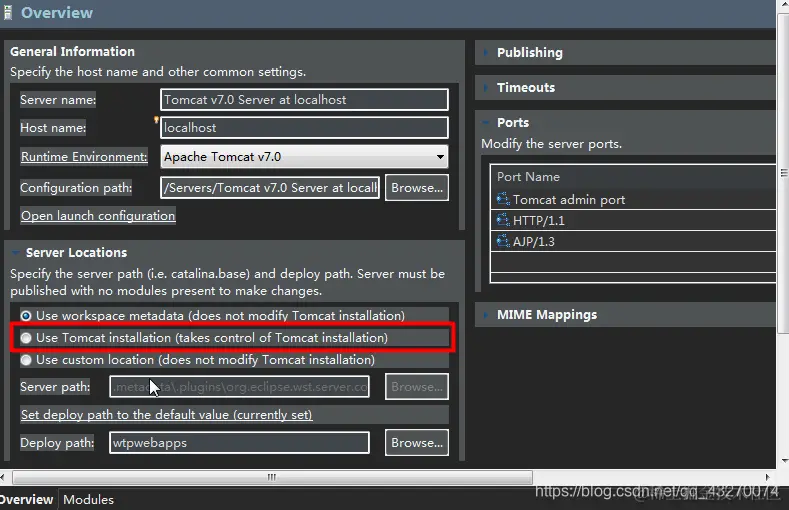Click the General Information heading
This screenshot has height=510, width=789.
pos(72,51)
